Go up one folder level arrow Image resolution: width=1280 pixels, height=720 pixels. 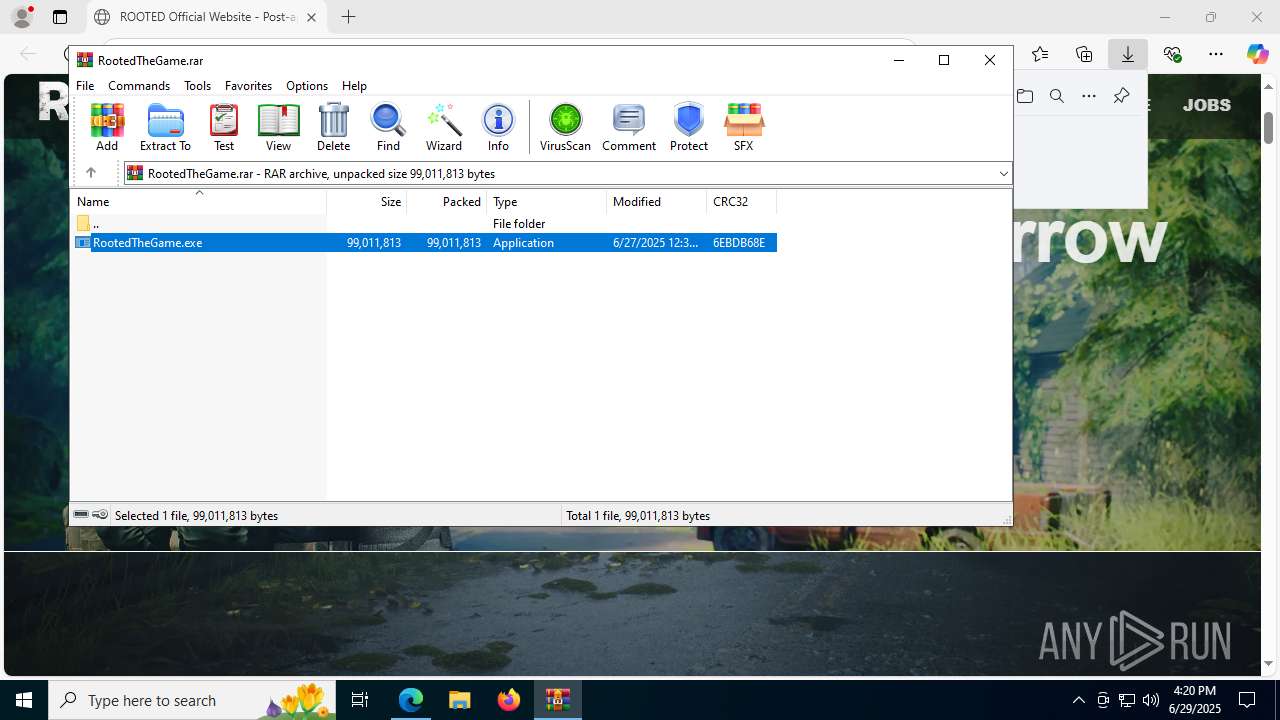point(90,173)
